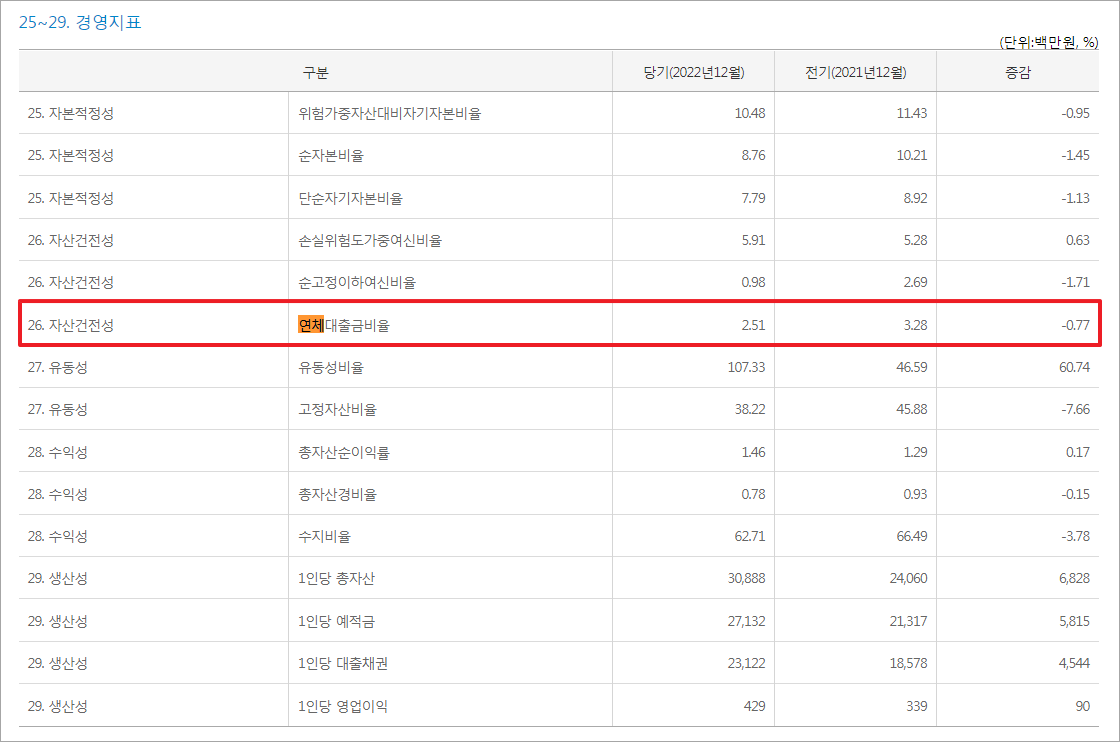Click the 손실위험도가중여신비율 row
The image size is (1120, 742).
pos(356,240)
